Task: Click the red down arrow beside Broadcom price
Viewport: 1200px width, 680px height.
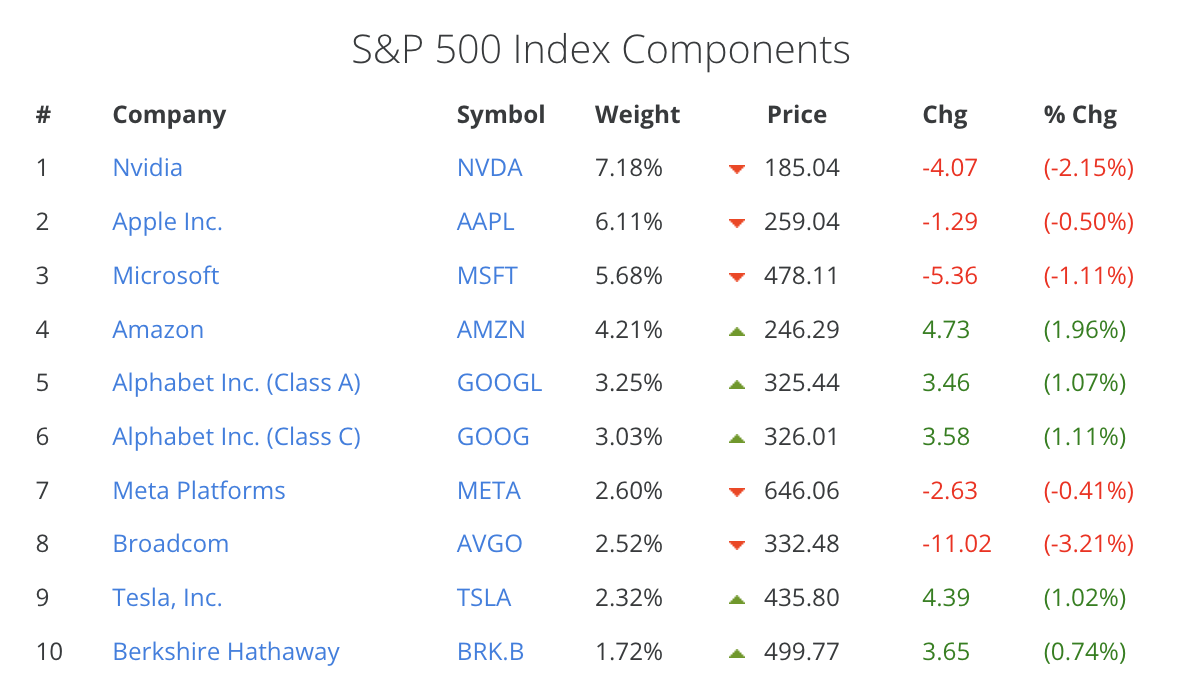Action: (737, 545)
